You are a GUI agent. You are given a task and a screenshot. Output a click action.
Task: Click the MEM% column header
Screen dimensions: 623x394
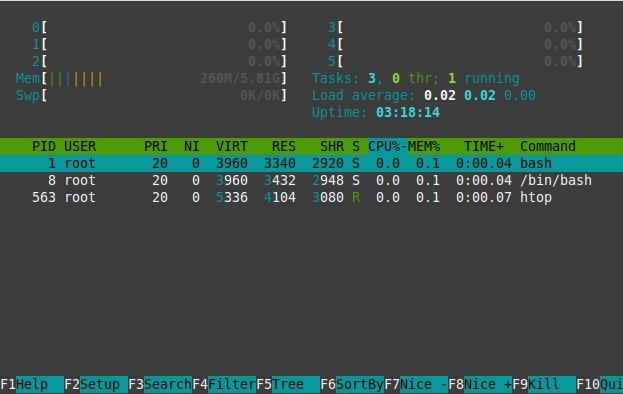tap(424, 147)
